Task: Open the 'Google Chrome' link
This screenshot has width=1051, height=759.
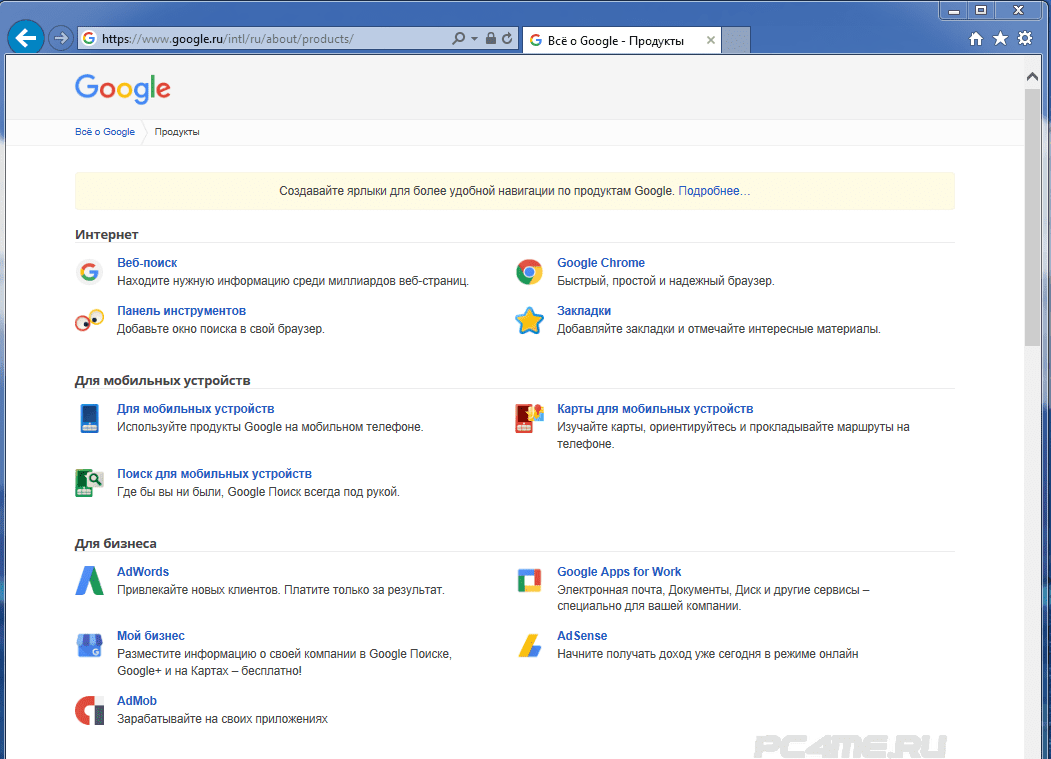Action: 601,263
